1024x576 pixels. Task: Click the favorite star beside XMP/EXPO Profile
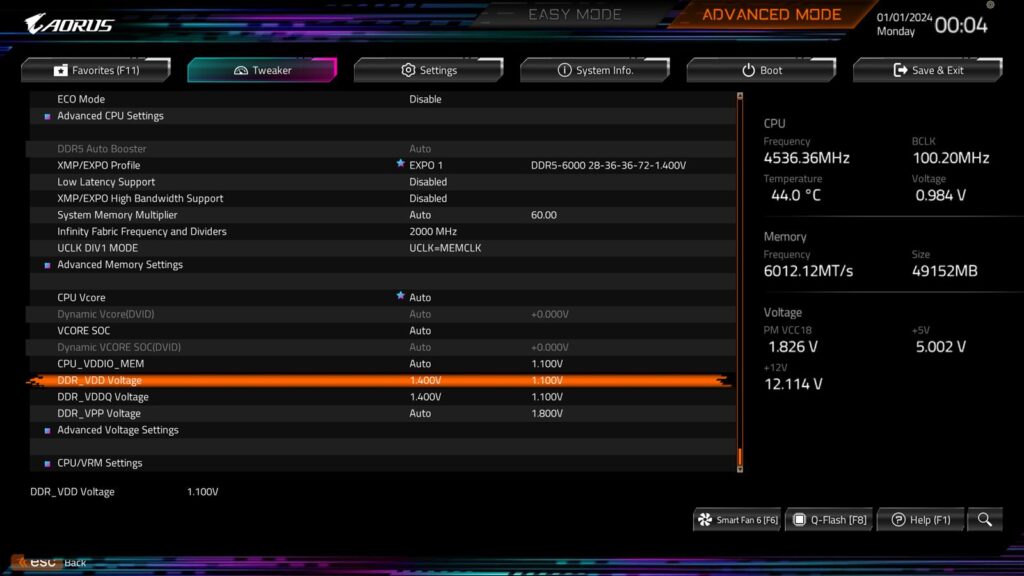[x=400, y=163]
